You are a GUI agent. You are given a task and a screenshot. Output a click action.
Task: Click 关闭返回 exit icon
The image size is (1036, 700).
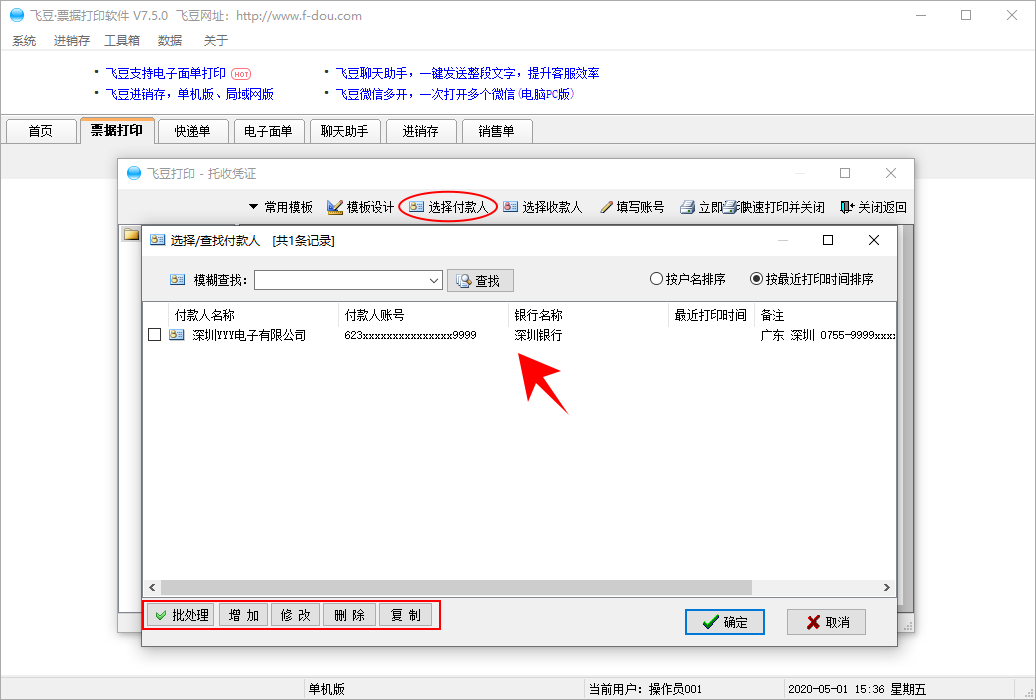(x=847, y=207)
